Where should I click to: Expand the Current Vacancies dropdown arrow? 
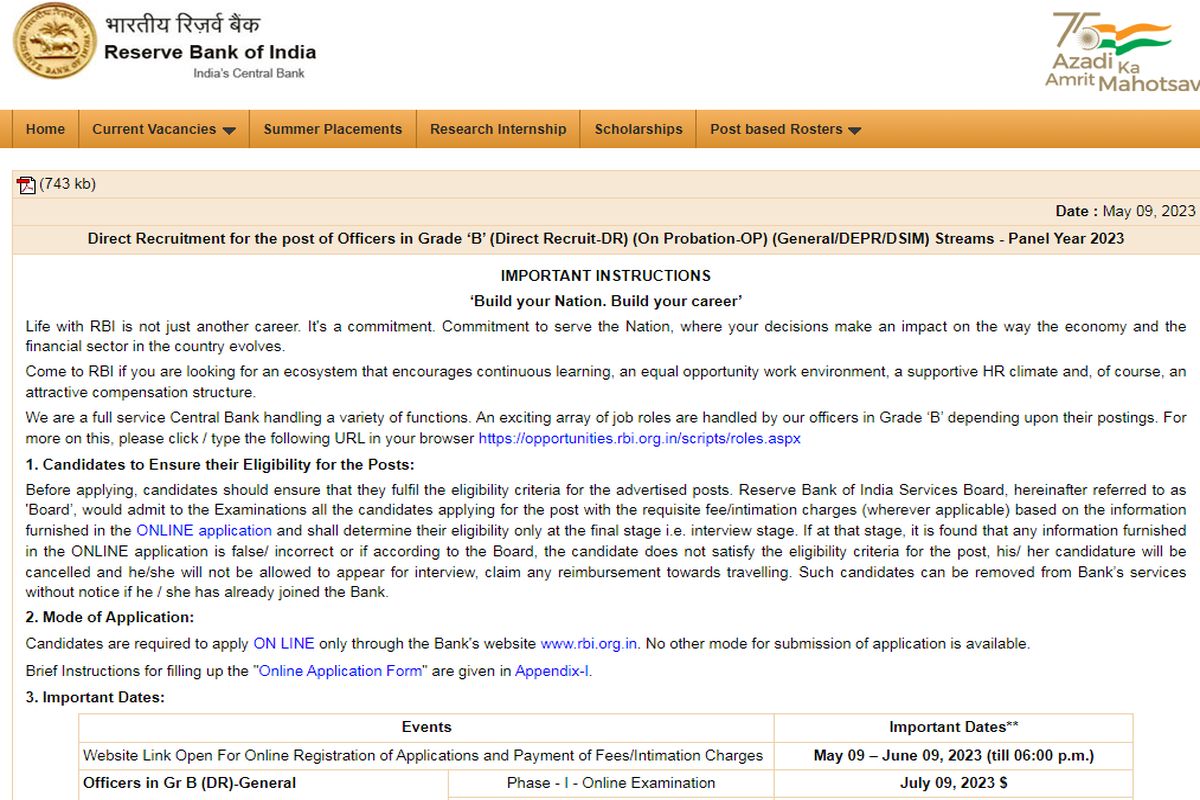[x=229, y=130]
